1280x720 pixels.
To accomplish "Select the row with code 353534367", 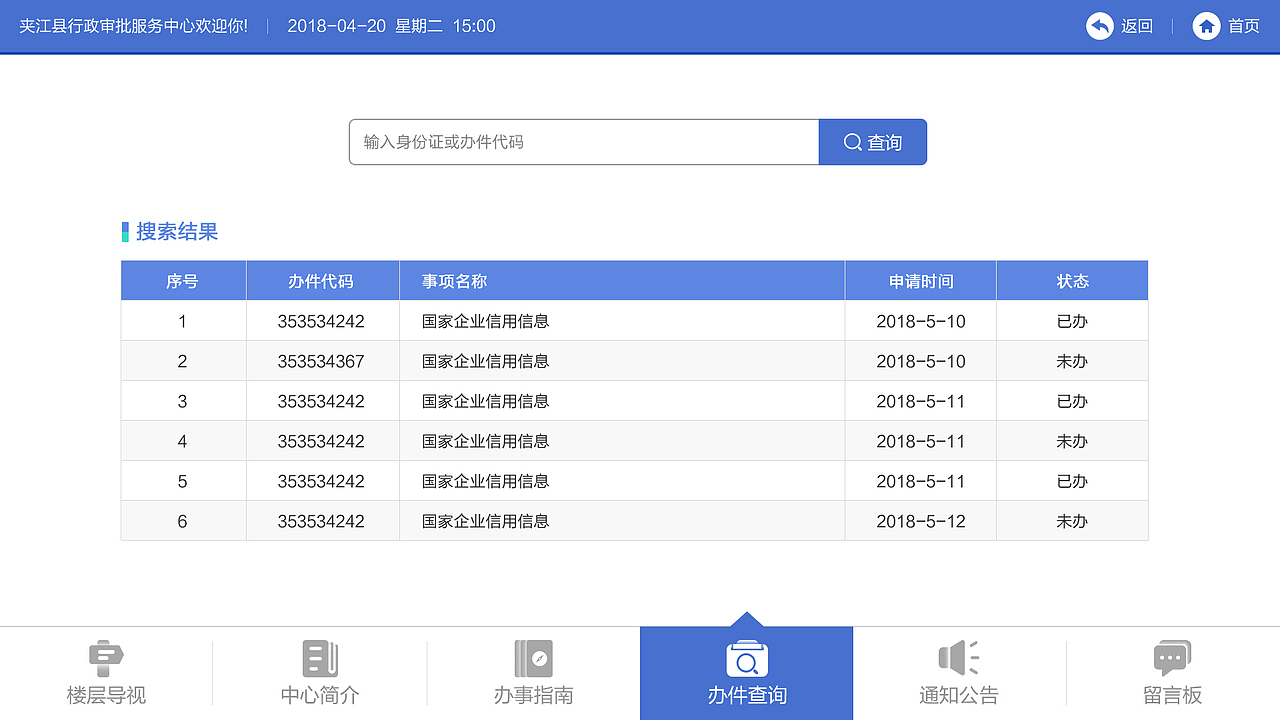I will pyautogui.click(x=634, y=361).
